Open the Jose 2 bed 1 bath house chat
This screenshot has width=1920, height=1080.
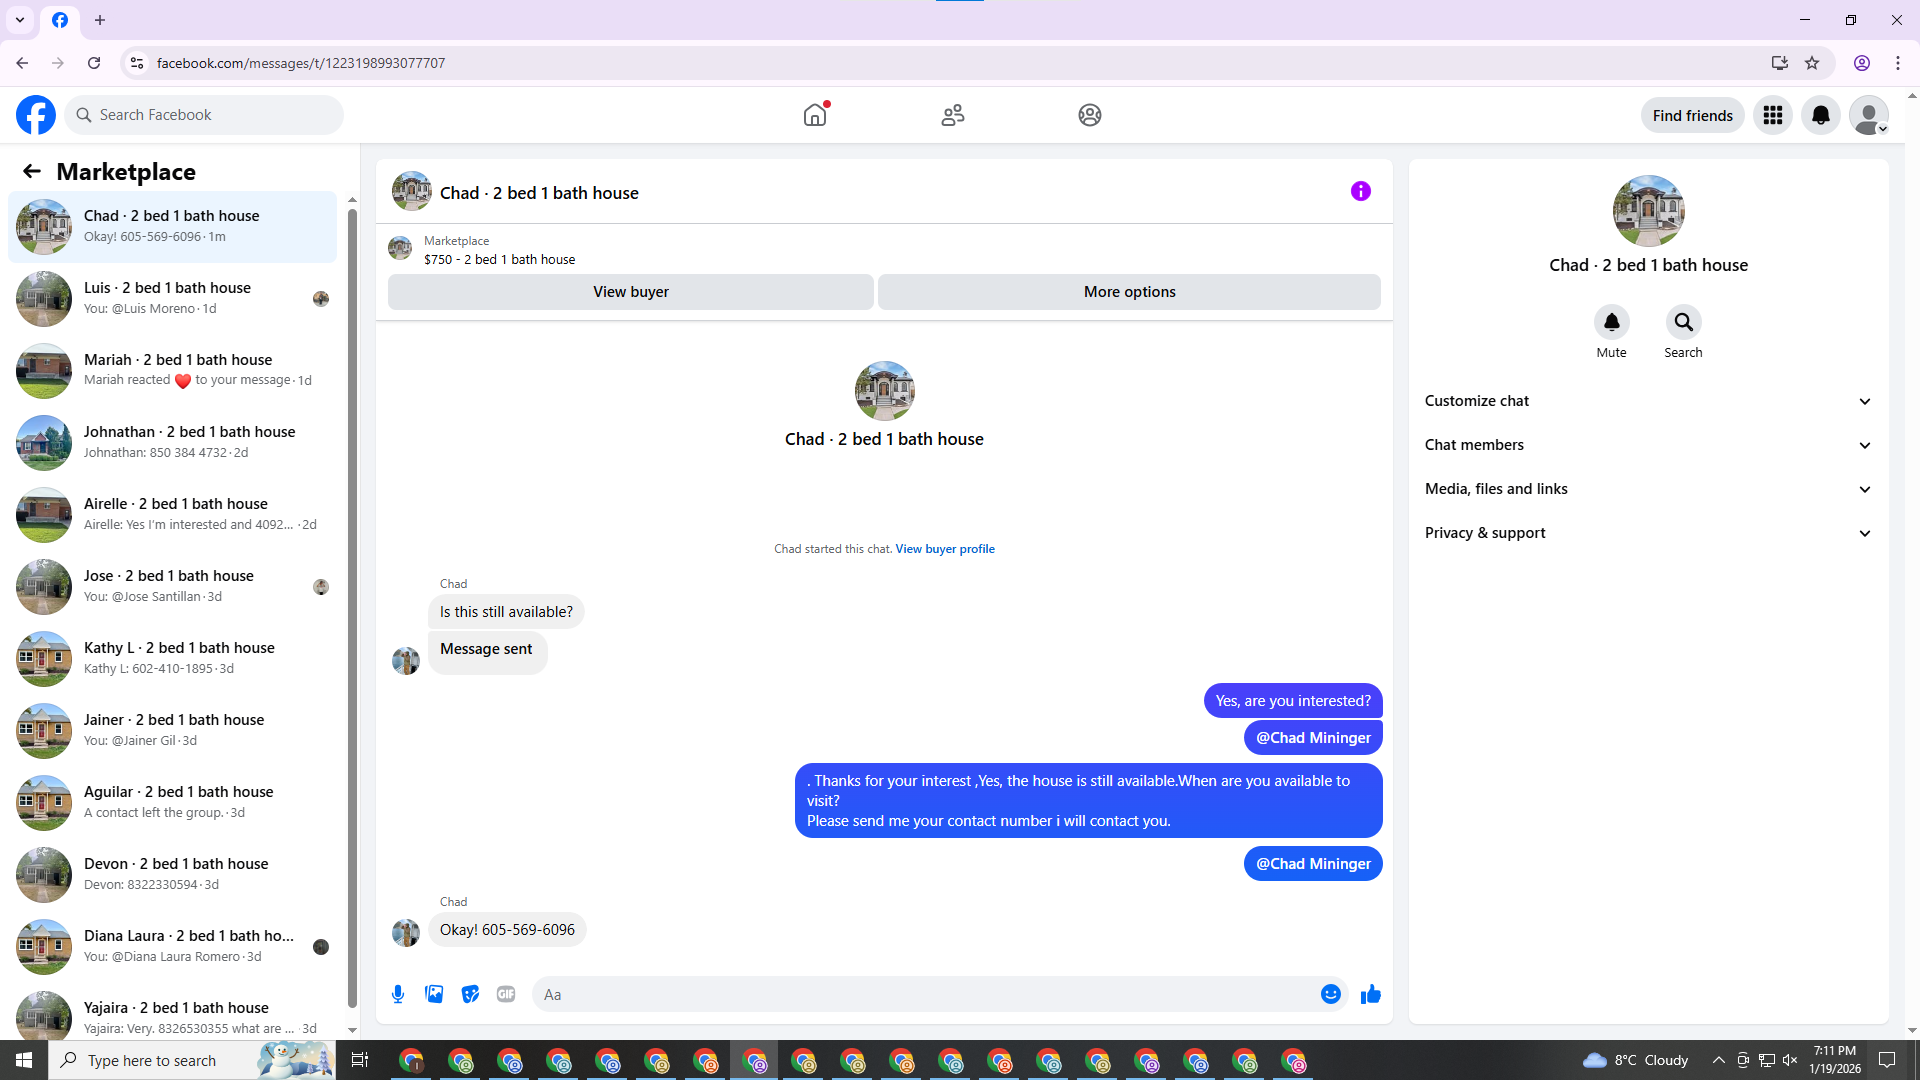tap(172, 586)
